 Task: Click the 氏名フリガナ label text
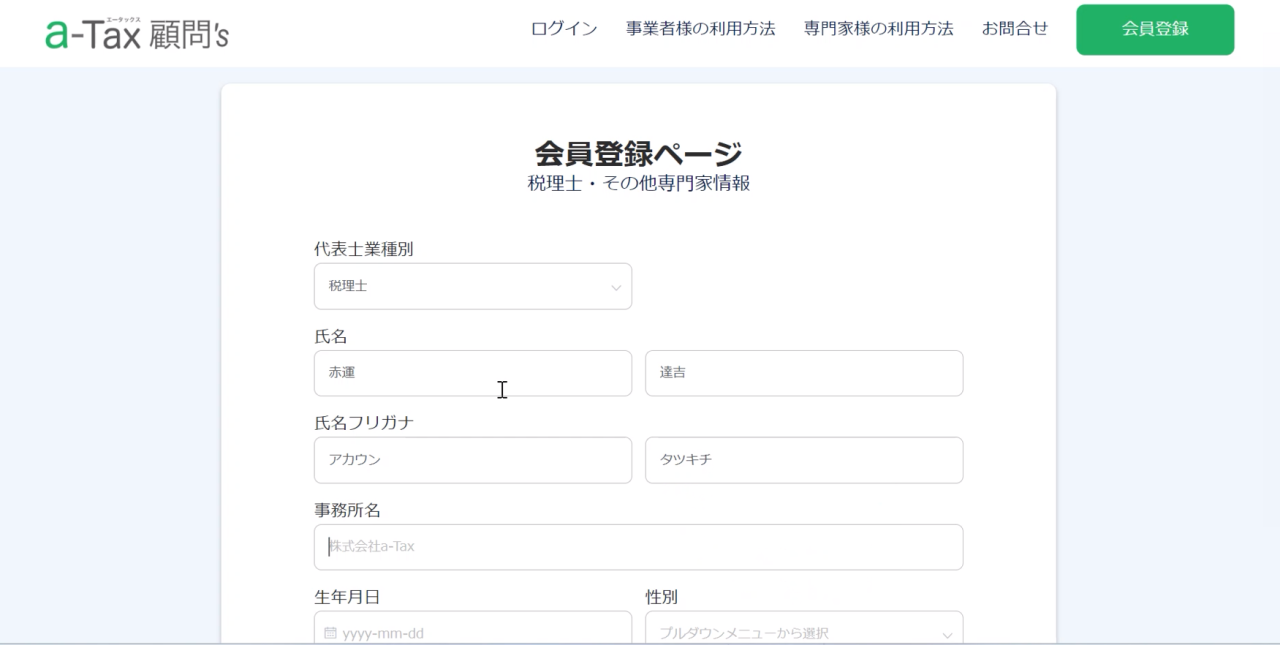point(364,423)
